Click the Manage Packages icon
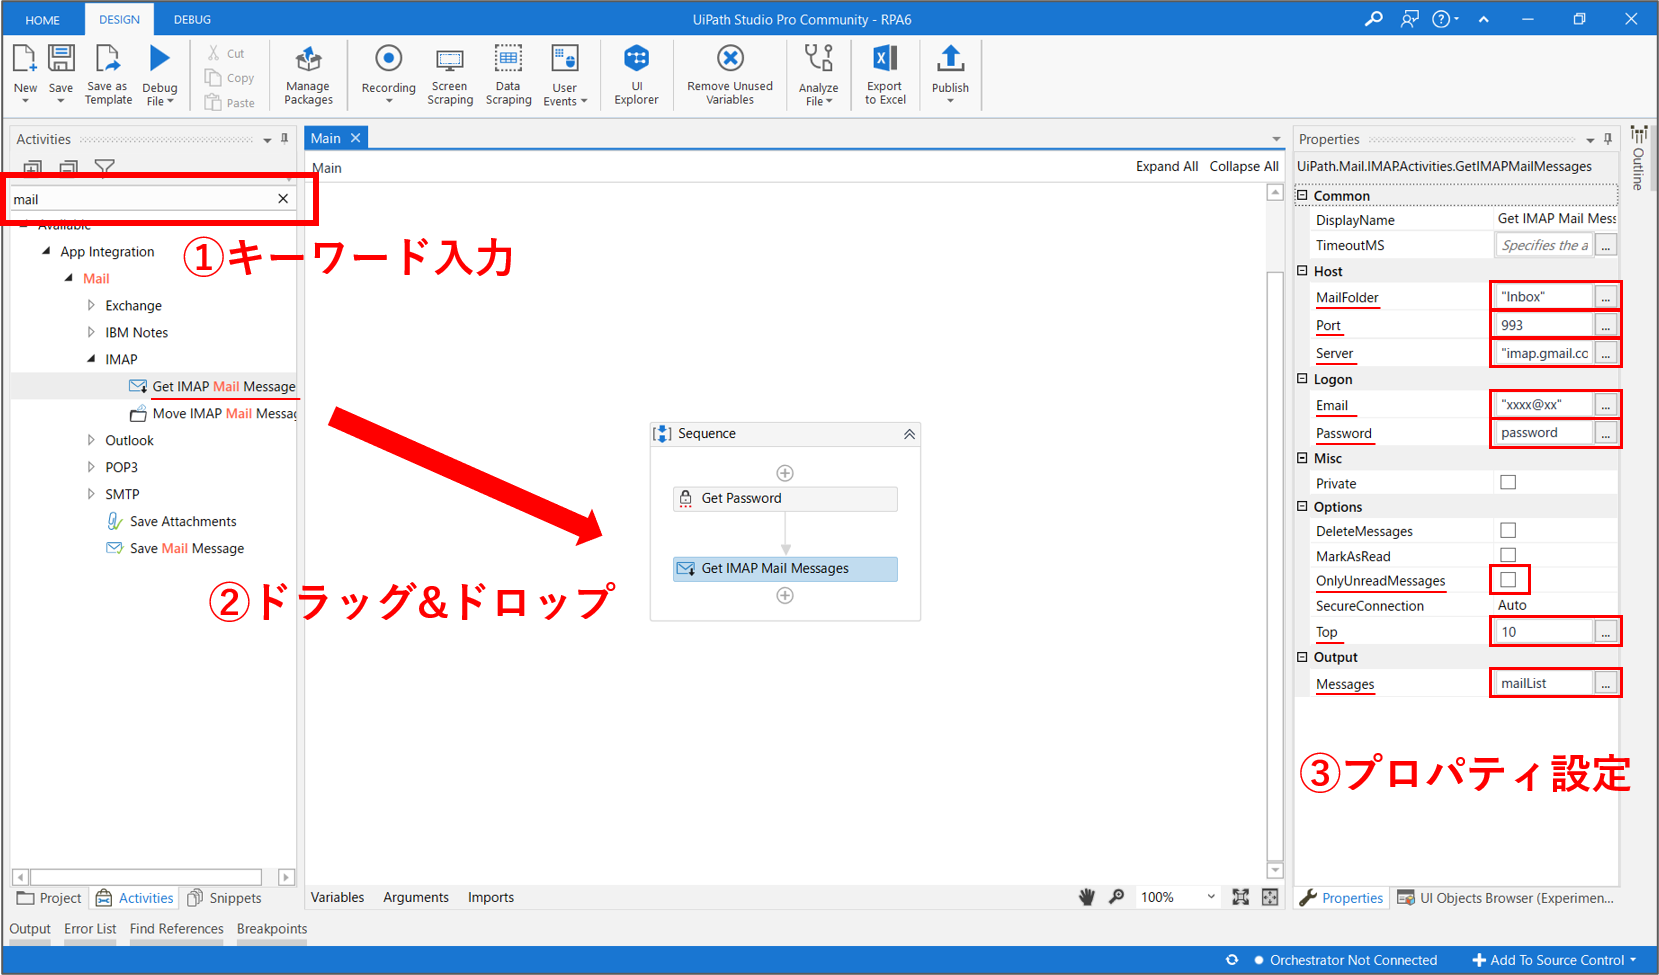This screenshot has width=1659, height=975. 308,73
